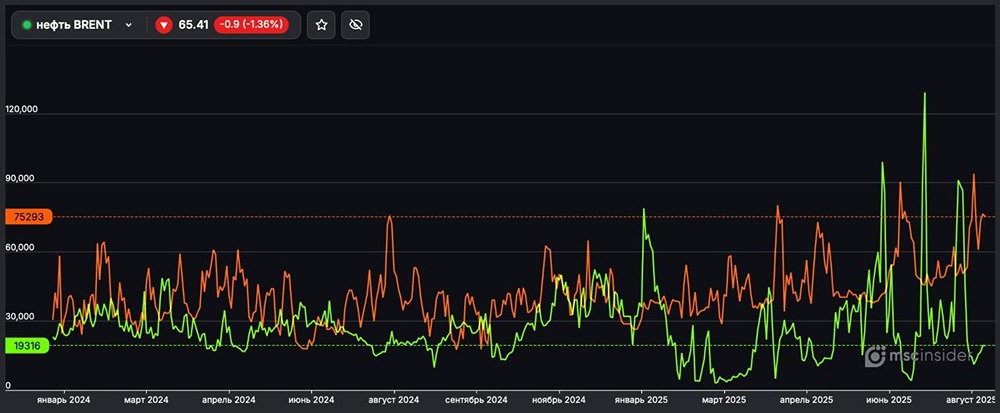Click the green status dot beside нефть
This screenshot has height=413, width=1000.
tap(27, 25)
